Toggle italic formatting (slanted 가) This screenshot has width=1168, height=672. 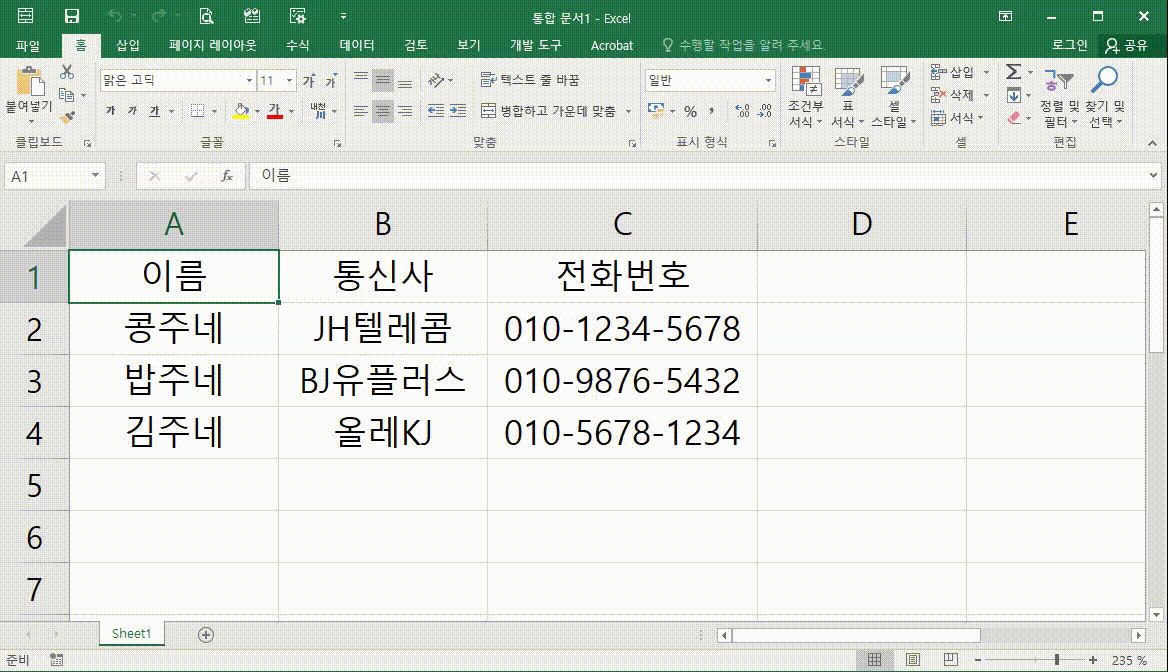132,111
